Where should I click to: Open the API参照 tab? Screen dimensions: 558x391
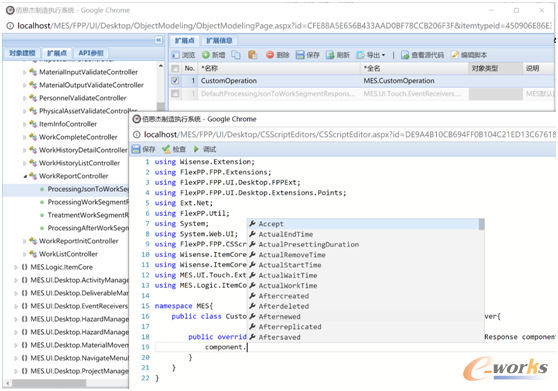91,53
